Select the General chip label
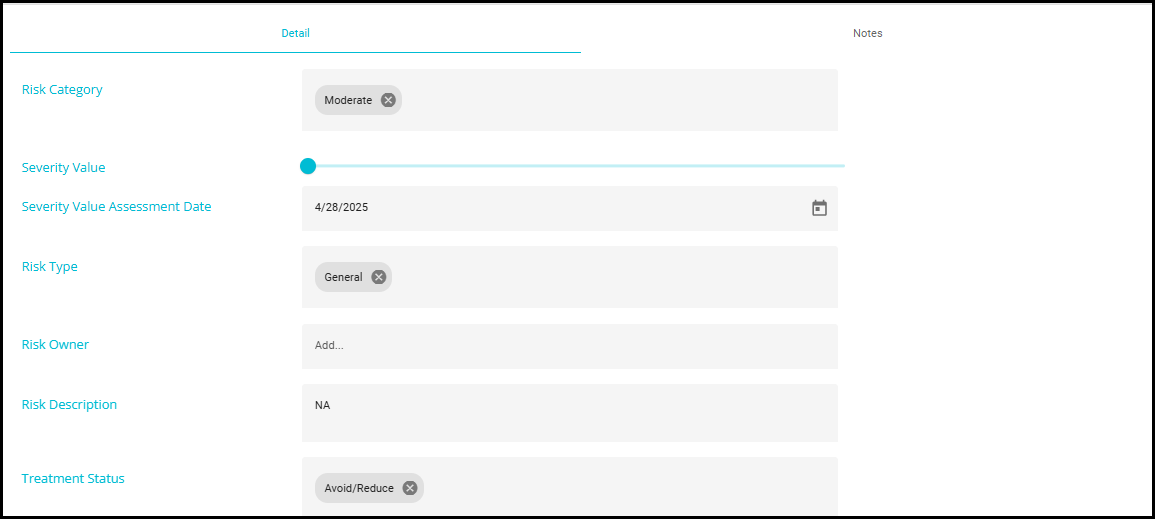 point(343,277)
